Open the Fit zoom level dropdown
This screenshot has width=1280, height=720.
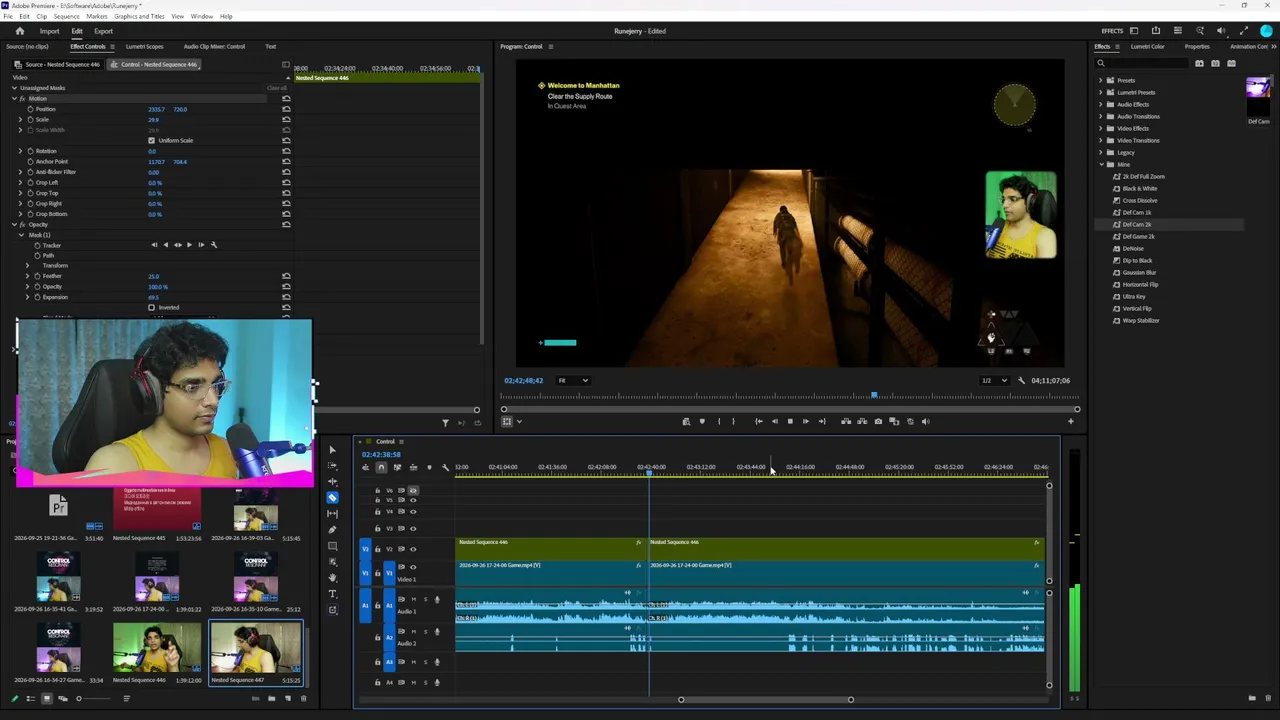pyautogui.click(x=573, y=380)
